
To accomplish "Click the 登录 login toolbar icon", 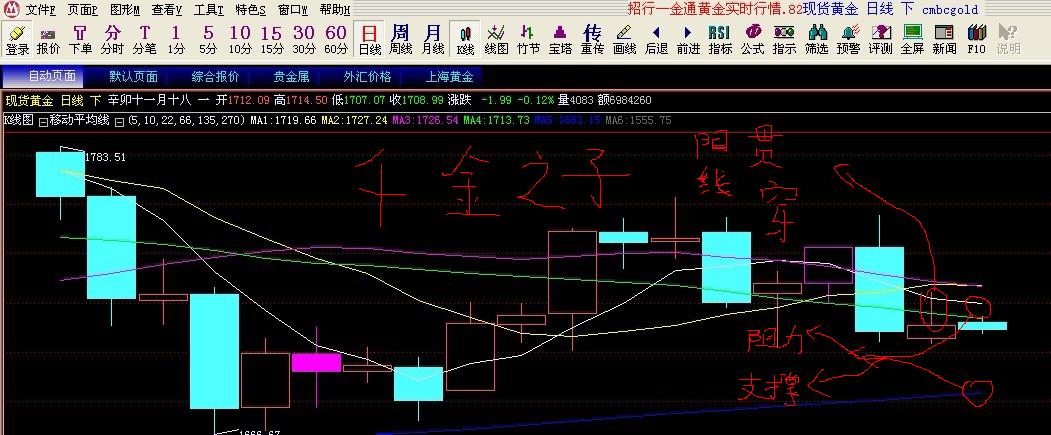I will click(x=17, y=40).
